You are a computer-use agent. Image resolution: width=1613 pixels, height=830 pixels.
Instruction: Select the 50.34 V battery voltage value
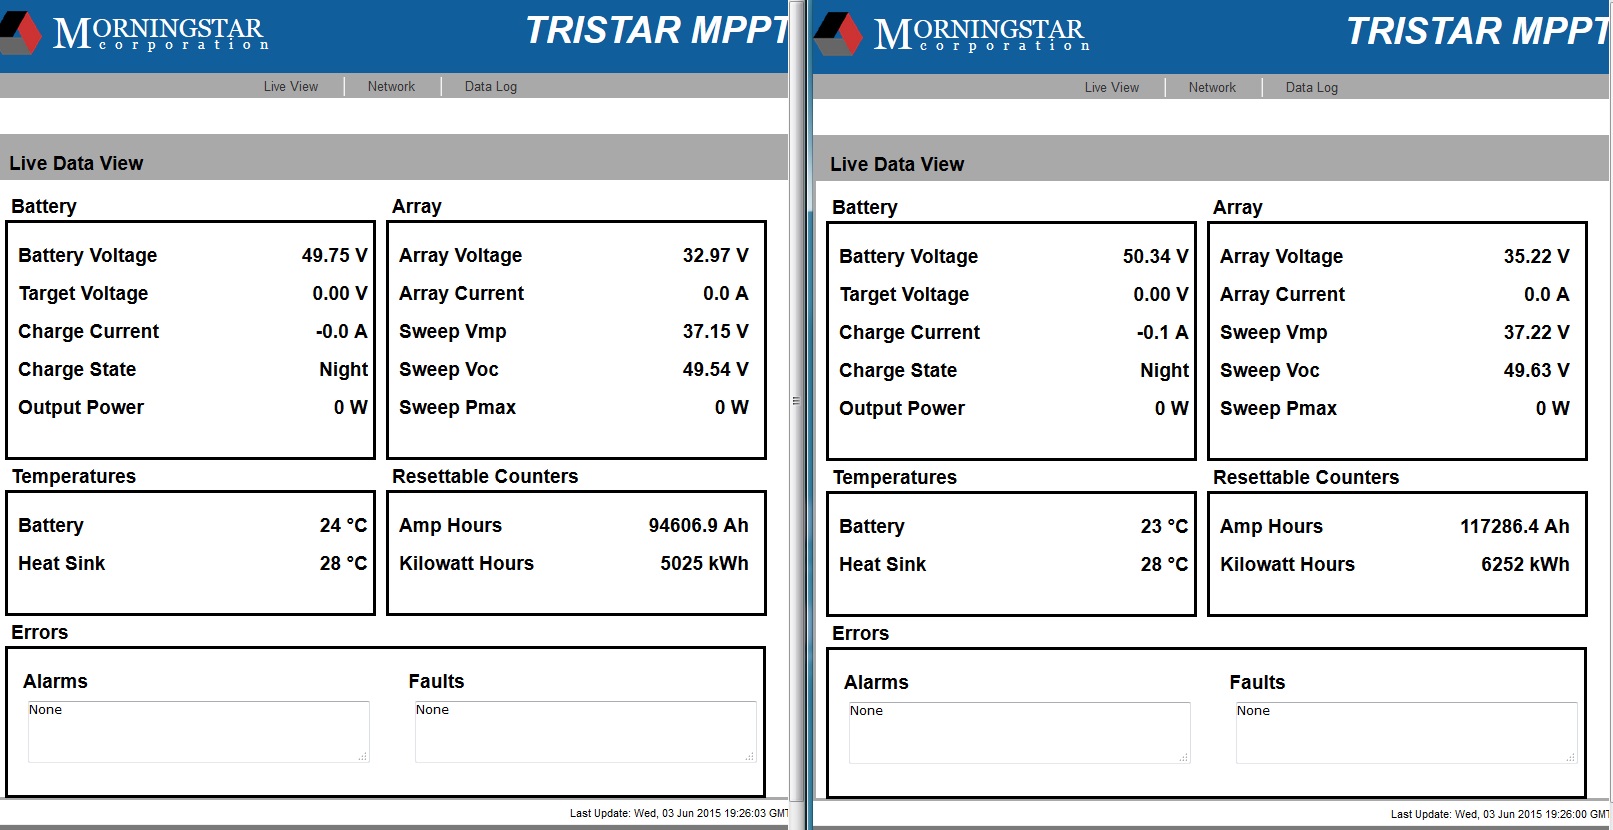click(1156, 256)
